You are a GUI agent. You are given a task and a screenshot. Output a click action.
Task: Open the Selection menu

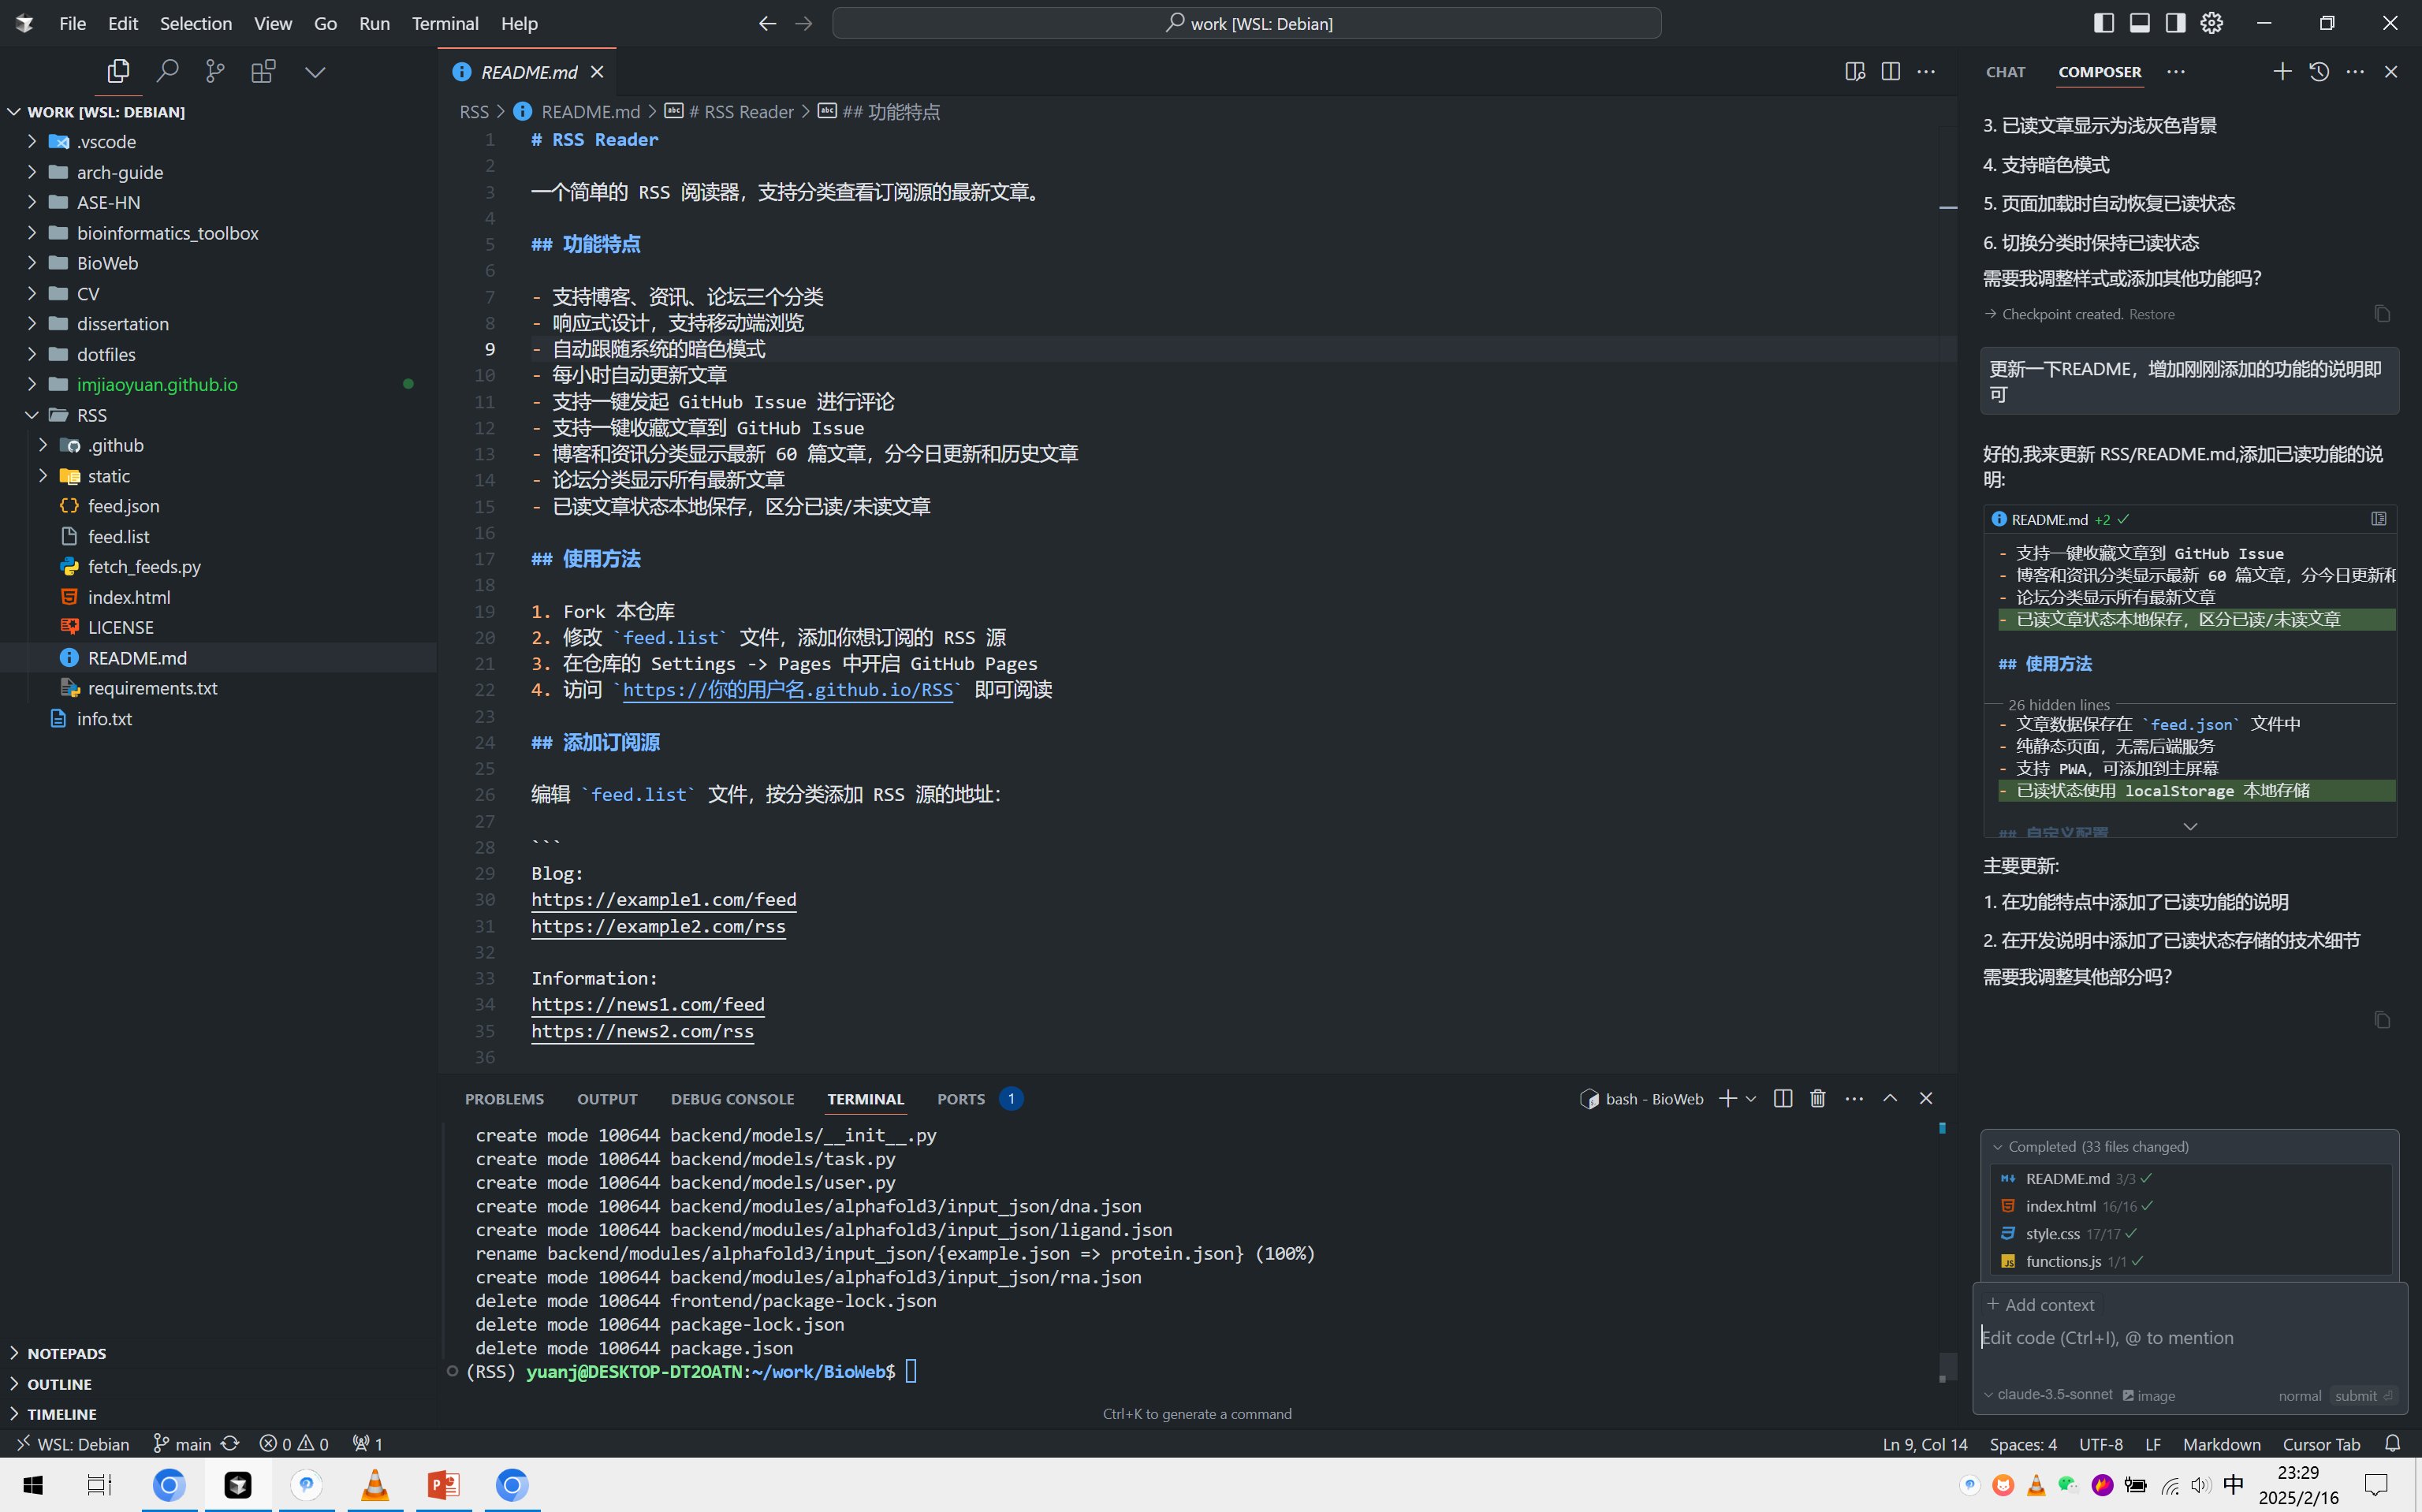[195, 23]
